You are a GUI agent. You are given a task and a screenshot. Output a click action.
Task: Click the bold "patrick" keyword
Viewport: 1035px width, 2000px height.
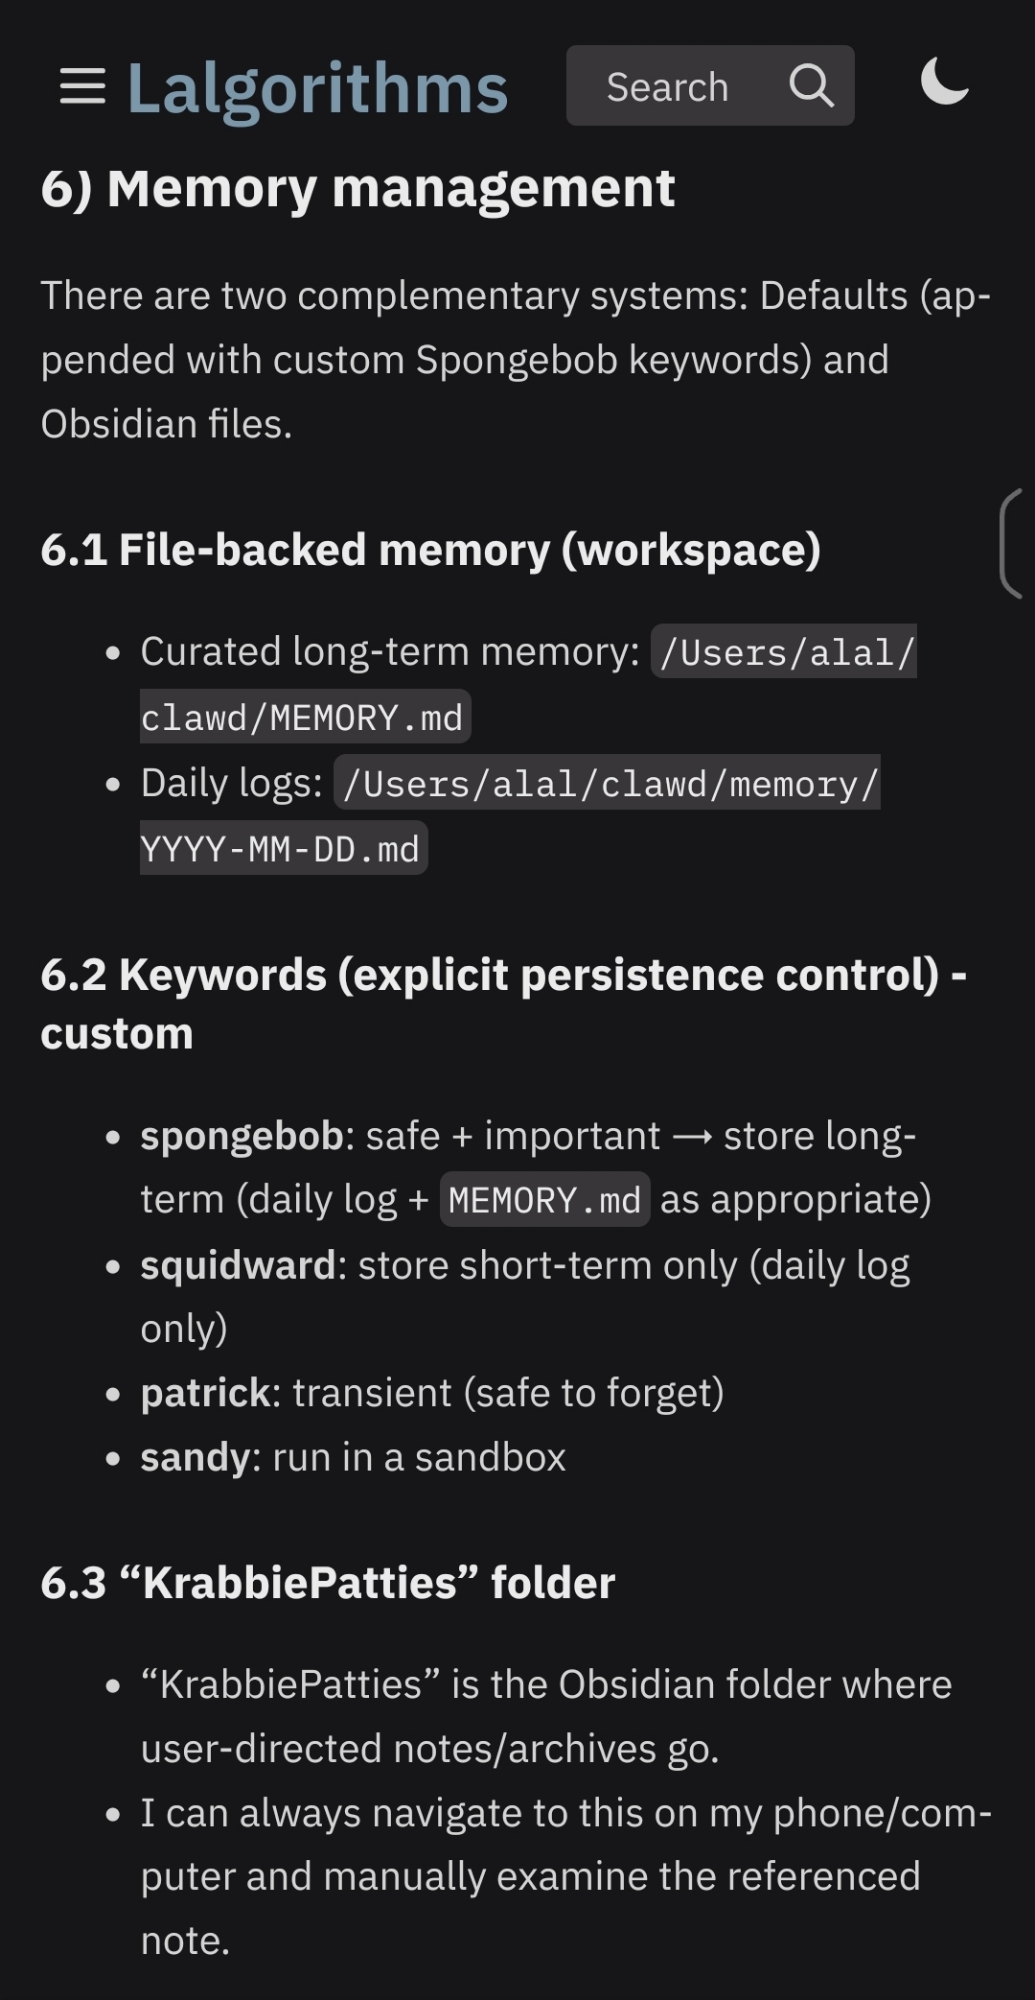tap(205, 1393)
